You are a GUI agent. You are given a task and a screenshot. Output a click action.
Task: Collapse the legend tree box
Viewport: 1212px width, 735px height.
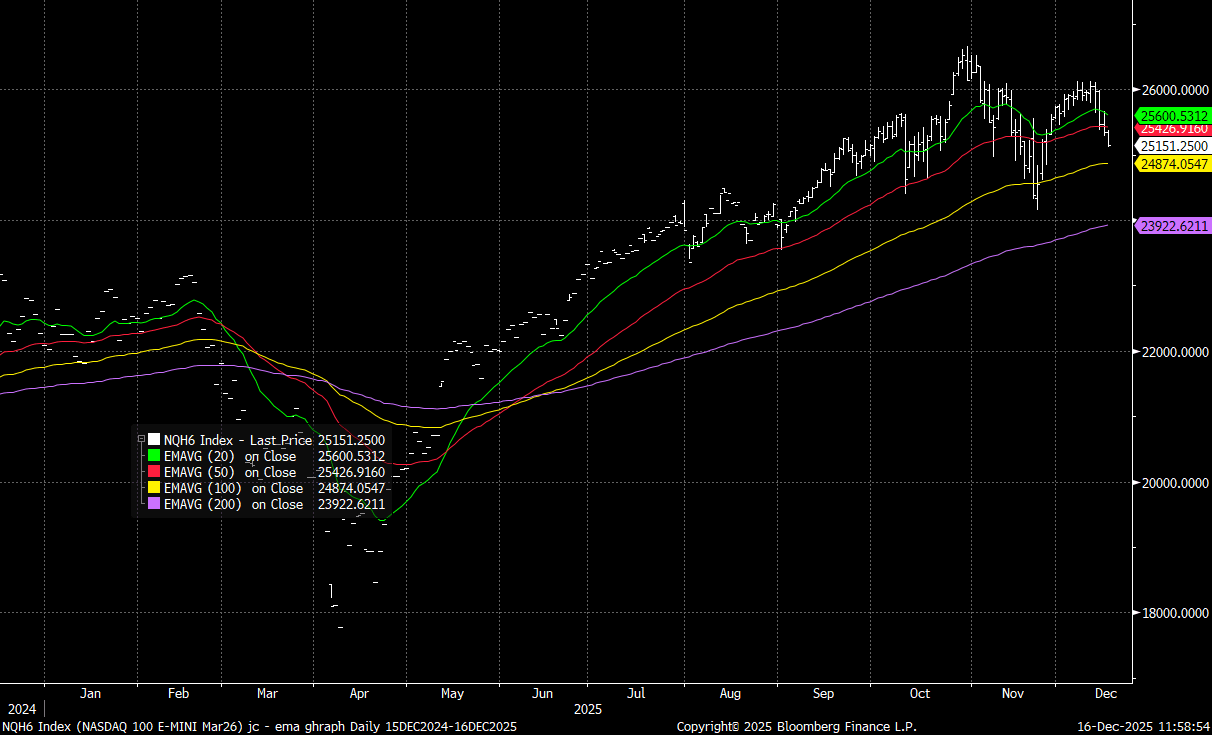[x=141, y=439]
